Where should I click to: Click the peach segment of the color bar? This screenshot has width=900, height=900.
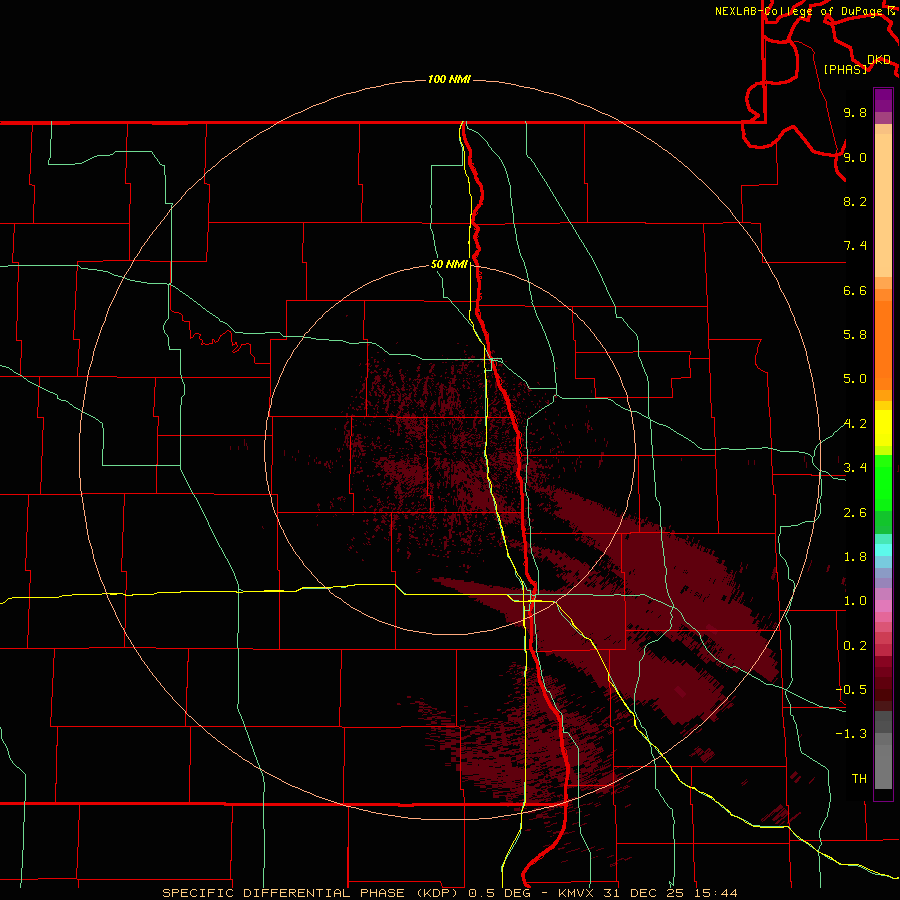(883, 205)
